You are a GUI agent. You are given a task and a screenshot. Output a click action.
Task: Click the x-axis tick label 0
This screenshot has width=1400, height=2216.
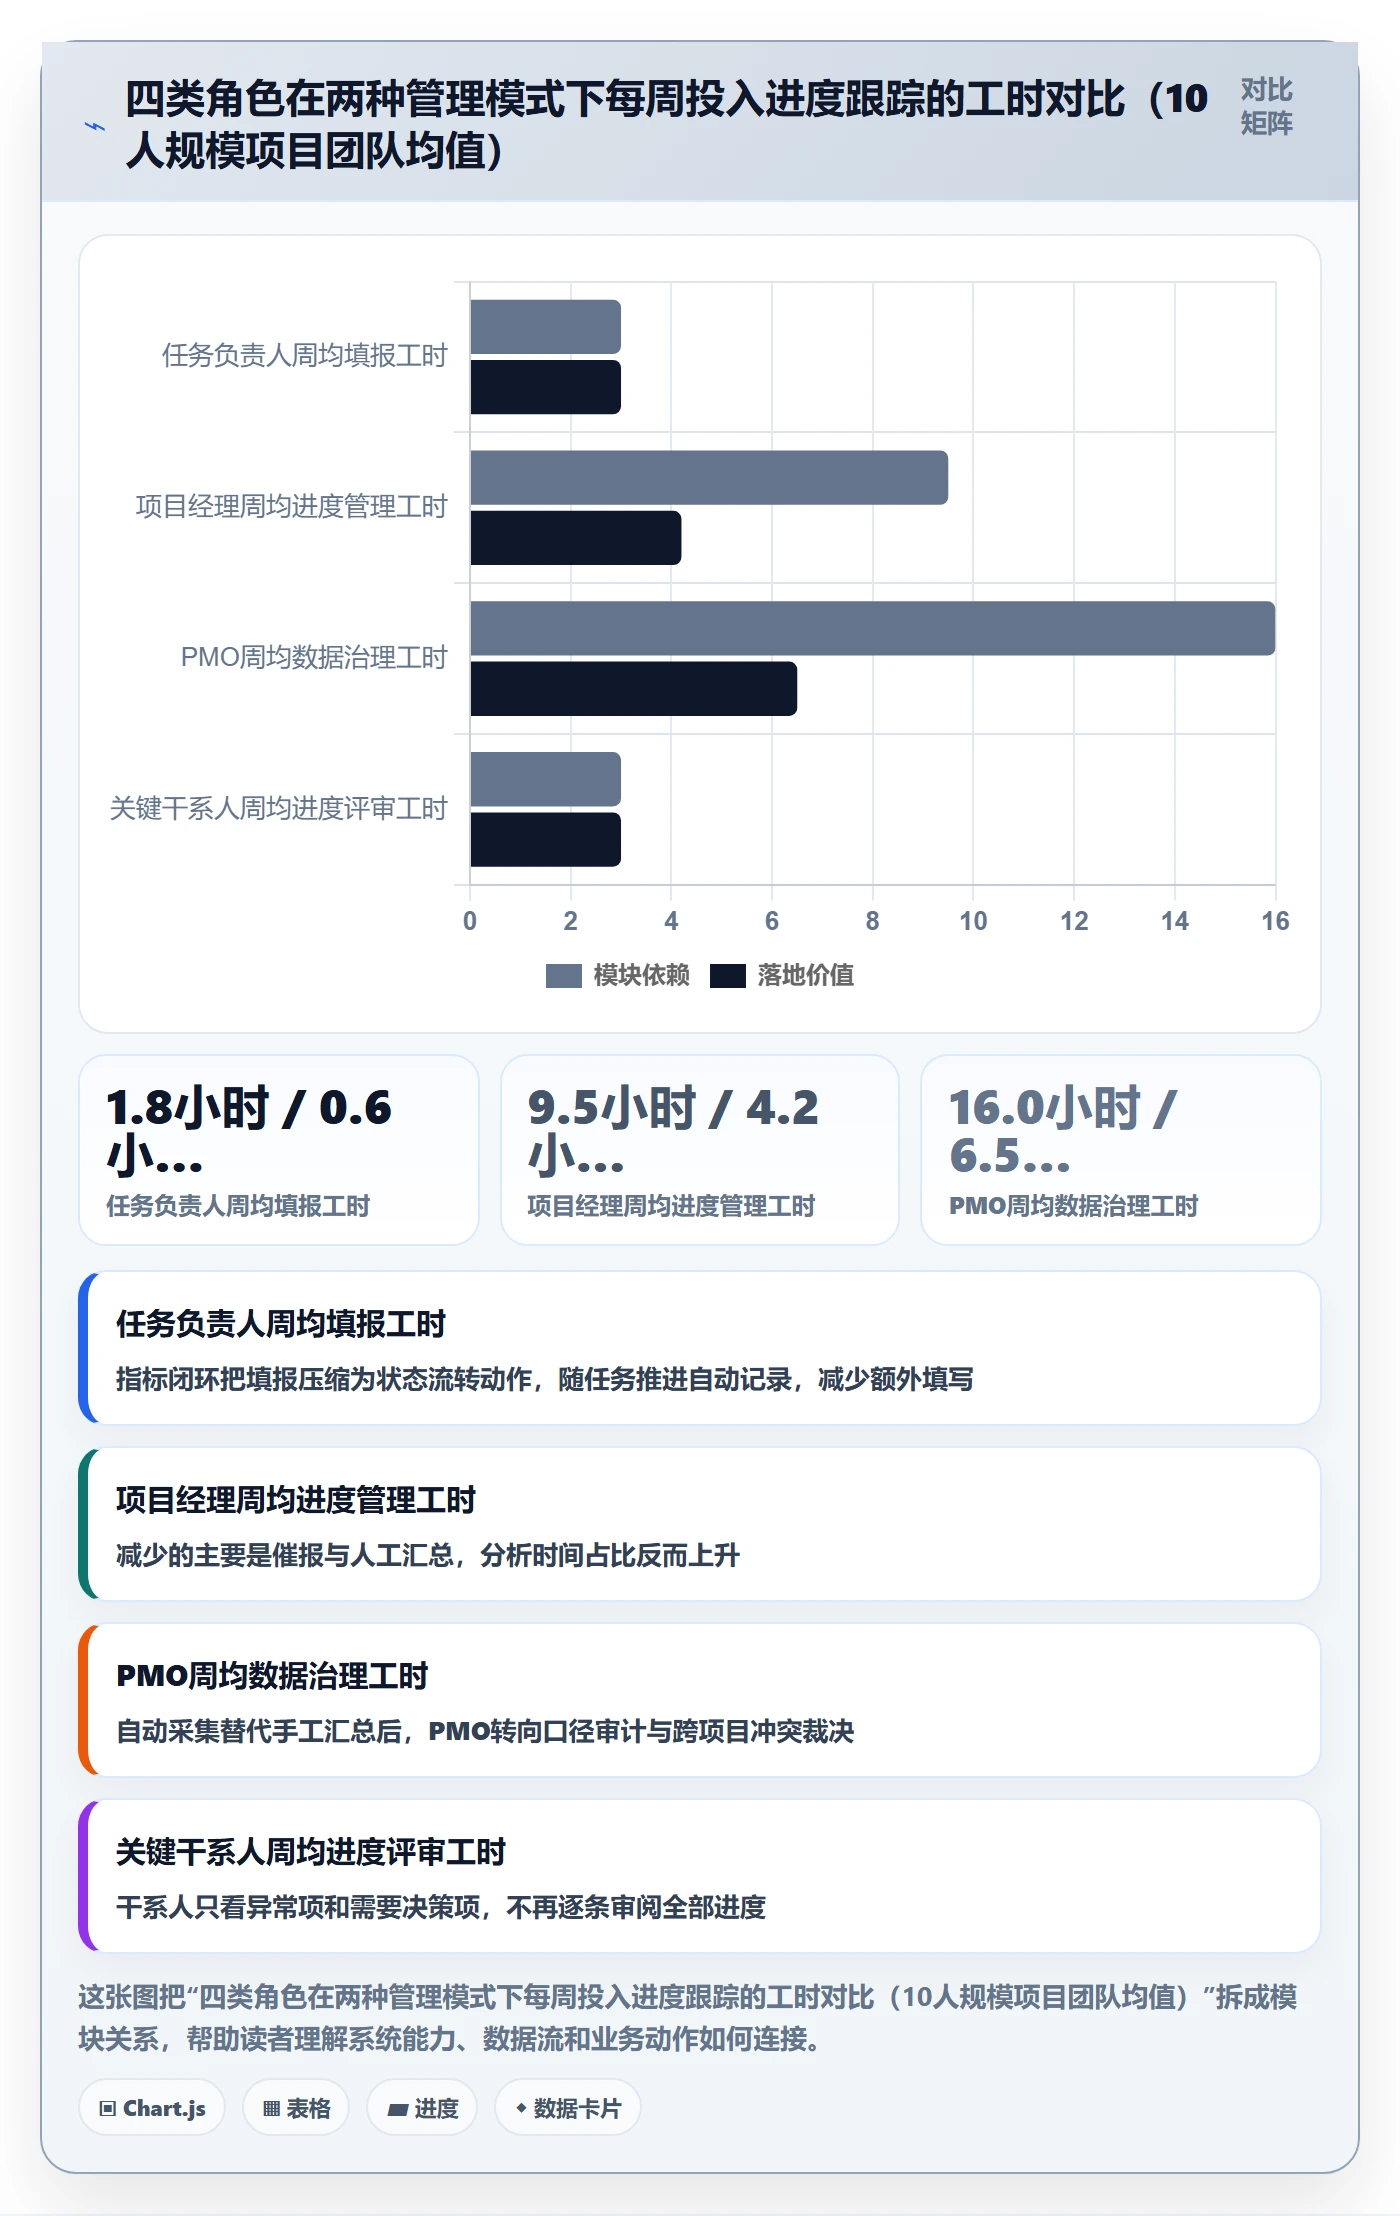pyautogui.click(x=470, y=921)
